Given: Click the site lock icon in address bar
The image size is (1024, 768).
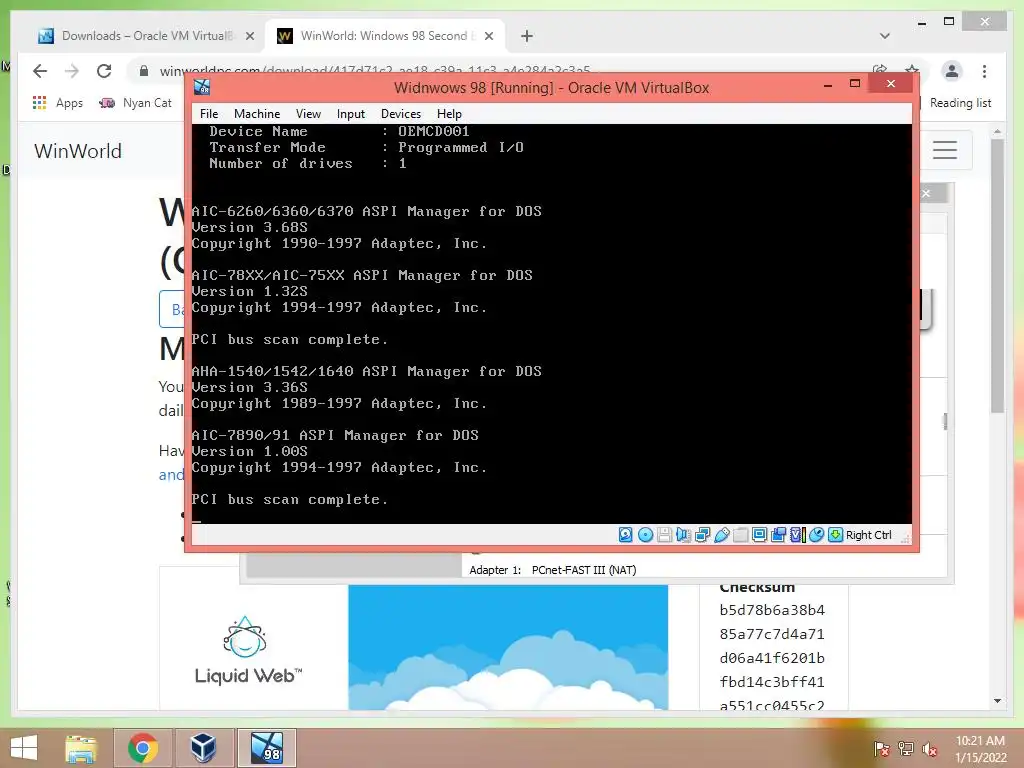Looking at the screenshot, I should [x=144, y=71].
